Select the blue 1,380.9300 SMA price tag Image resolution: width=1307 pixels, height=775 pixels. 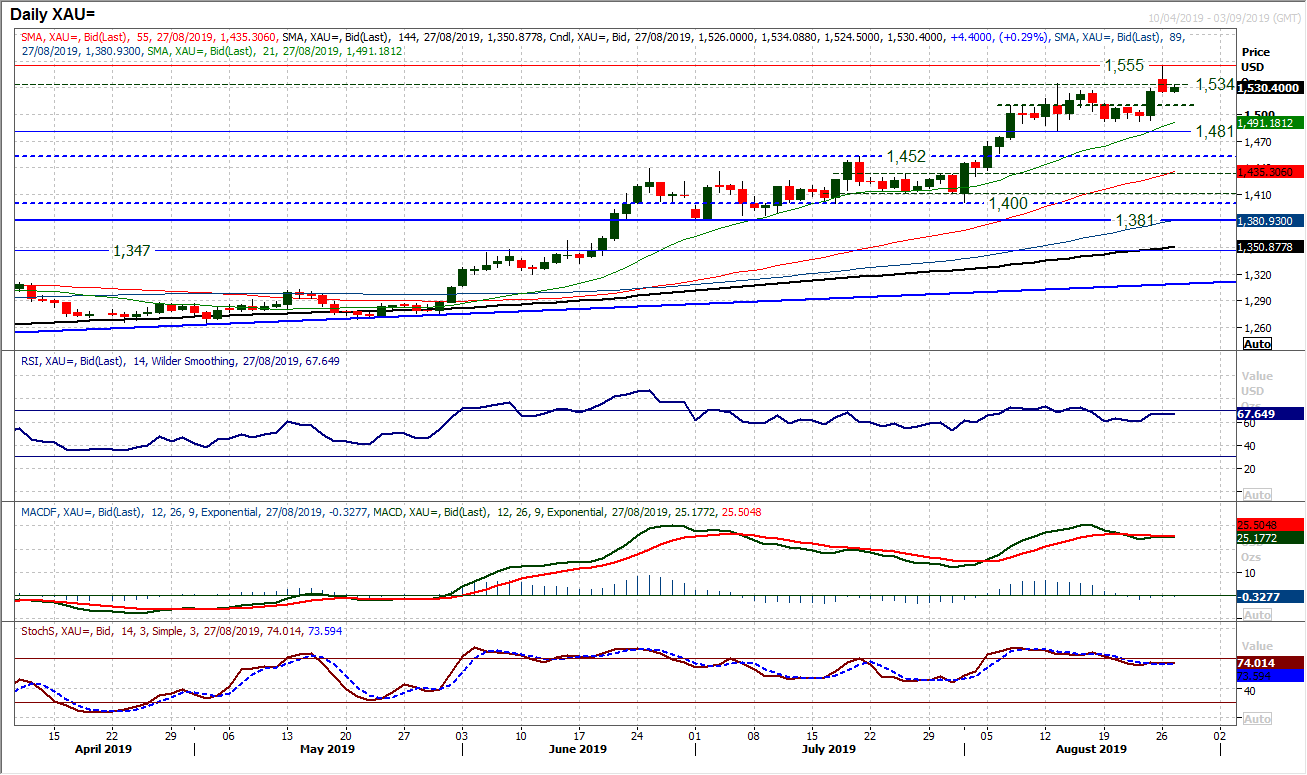click(x=1270, y=220)
